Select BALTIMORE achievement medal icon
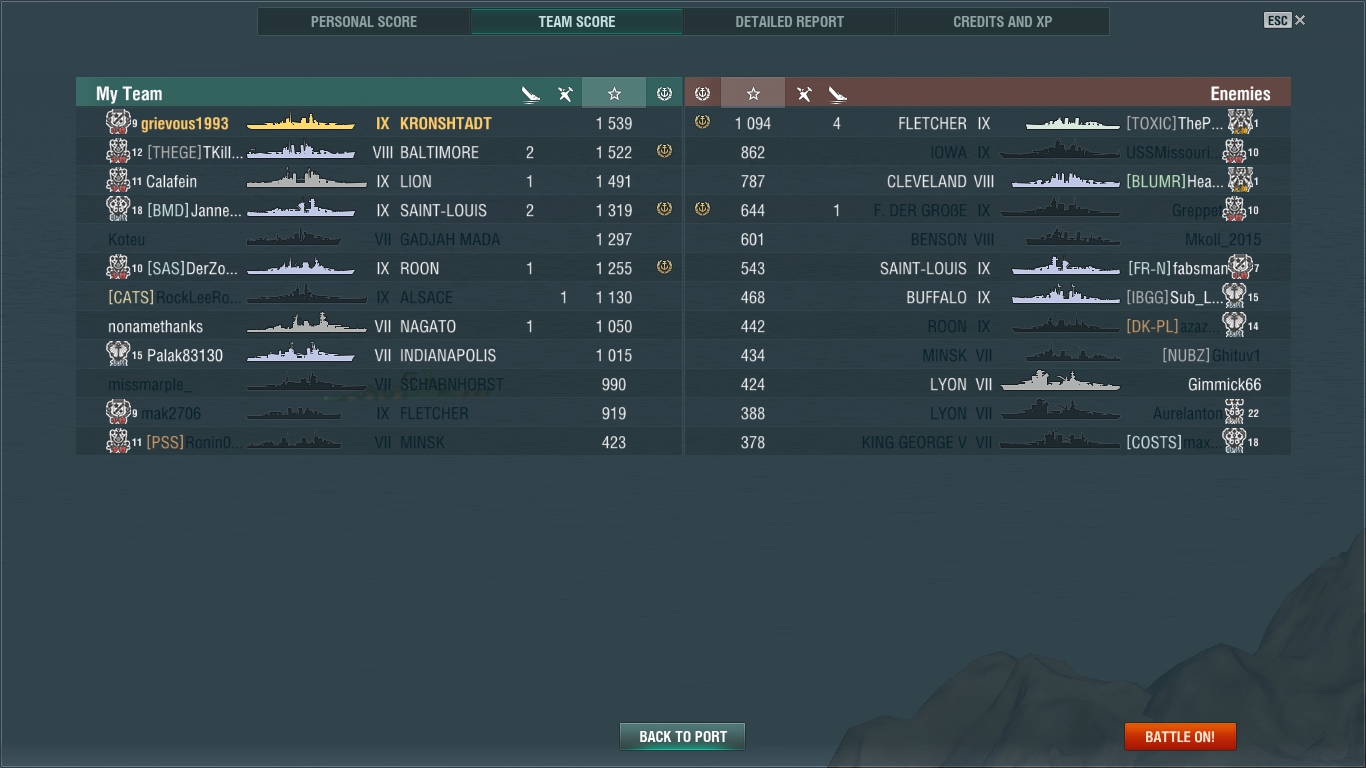1366x768 pixels. coord(664,151)
